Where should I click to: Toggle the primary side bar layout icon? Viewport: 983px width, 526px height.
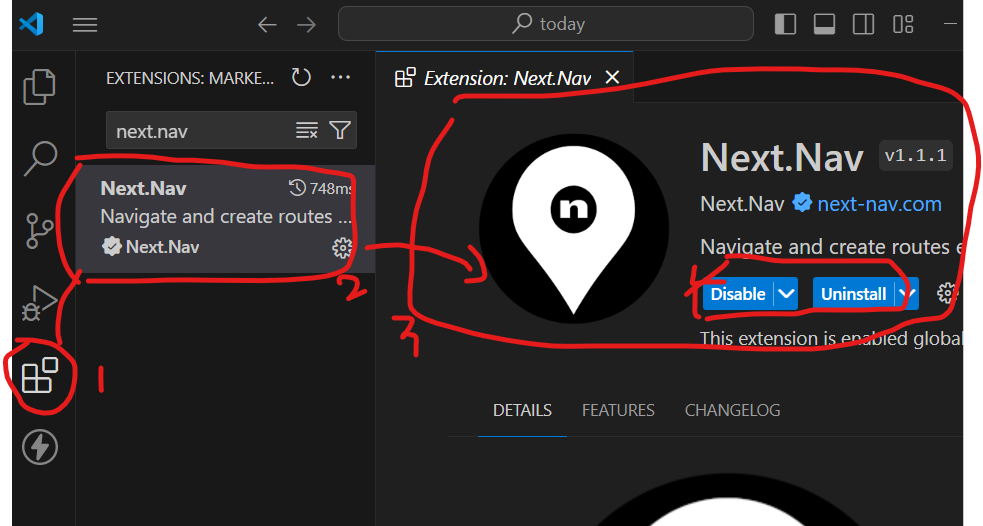(785, 24)
